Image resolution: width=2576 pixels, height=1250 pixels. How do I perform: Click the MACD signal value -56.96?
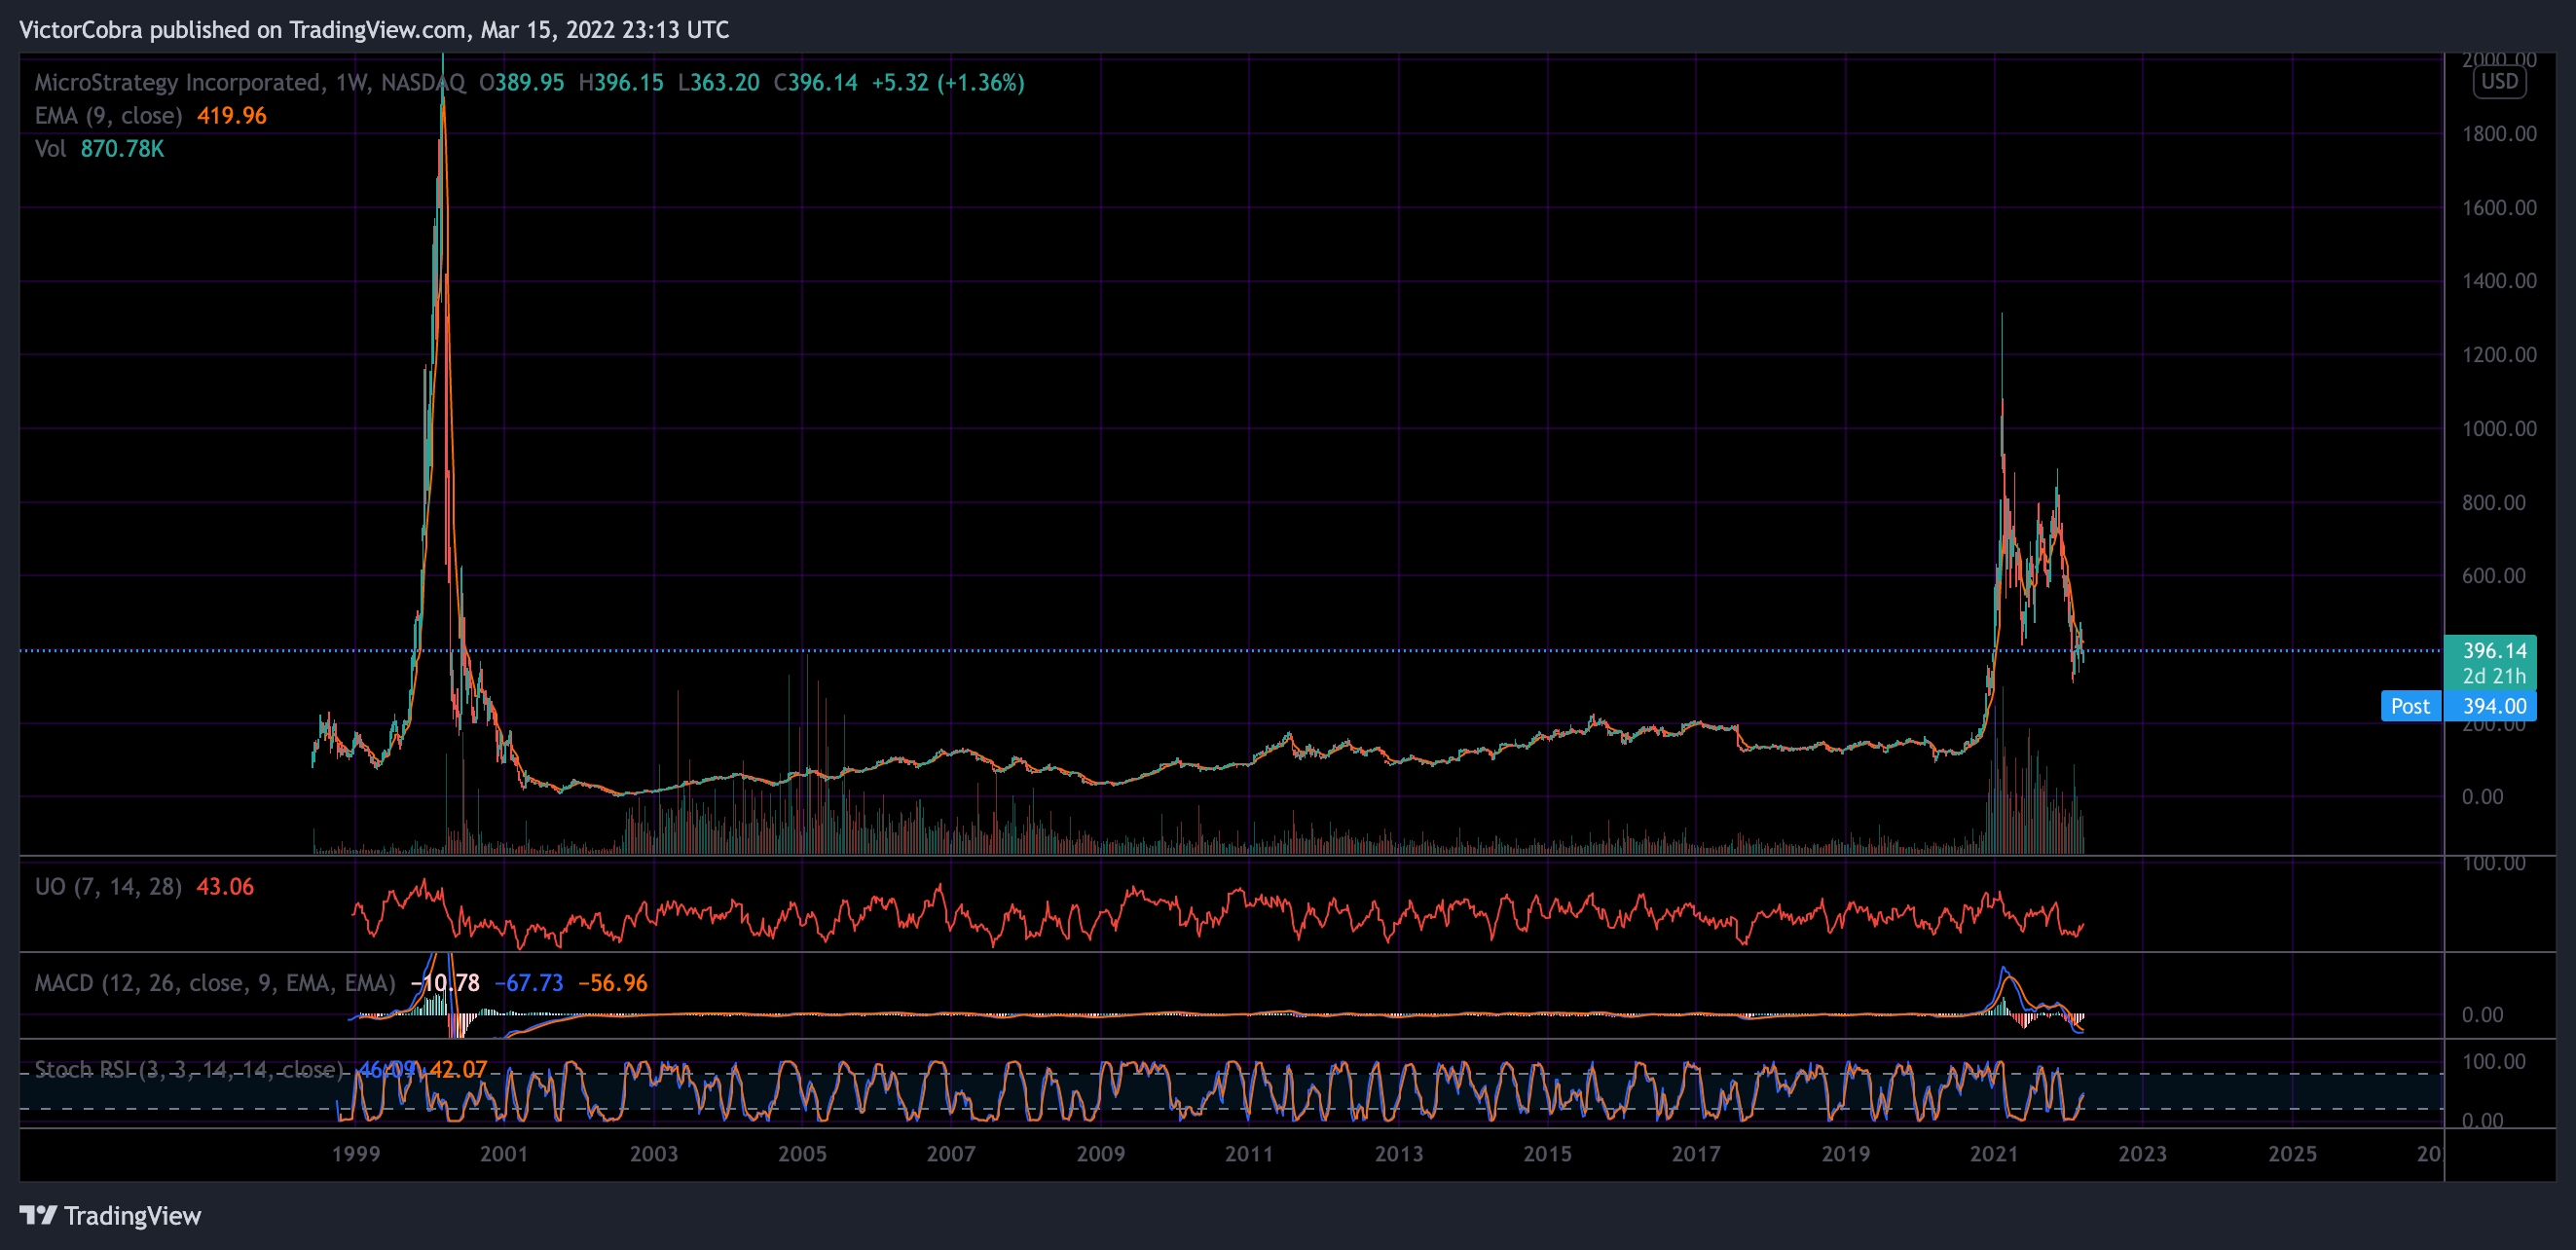tap(613, 983)
